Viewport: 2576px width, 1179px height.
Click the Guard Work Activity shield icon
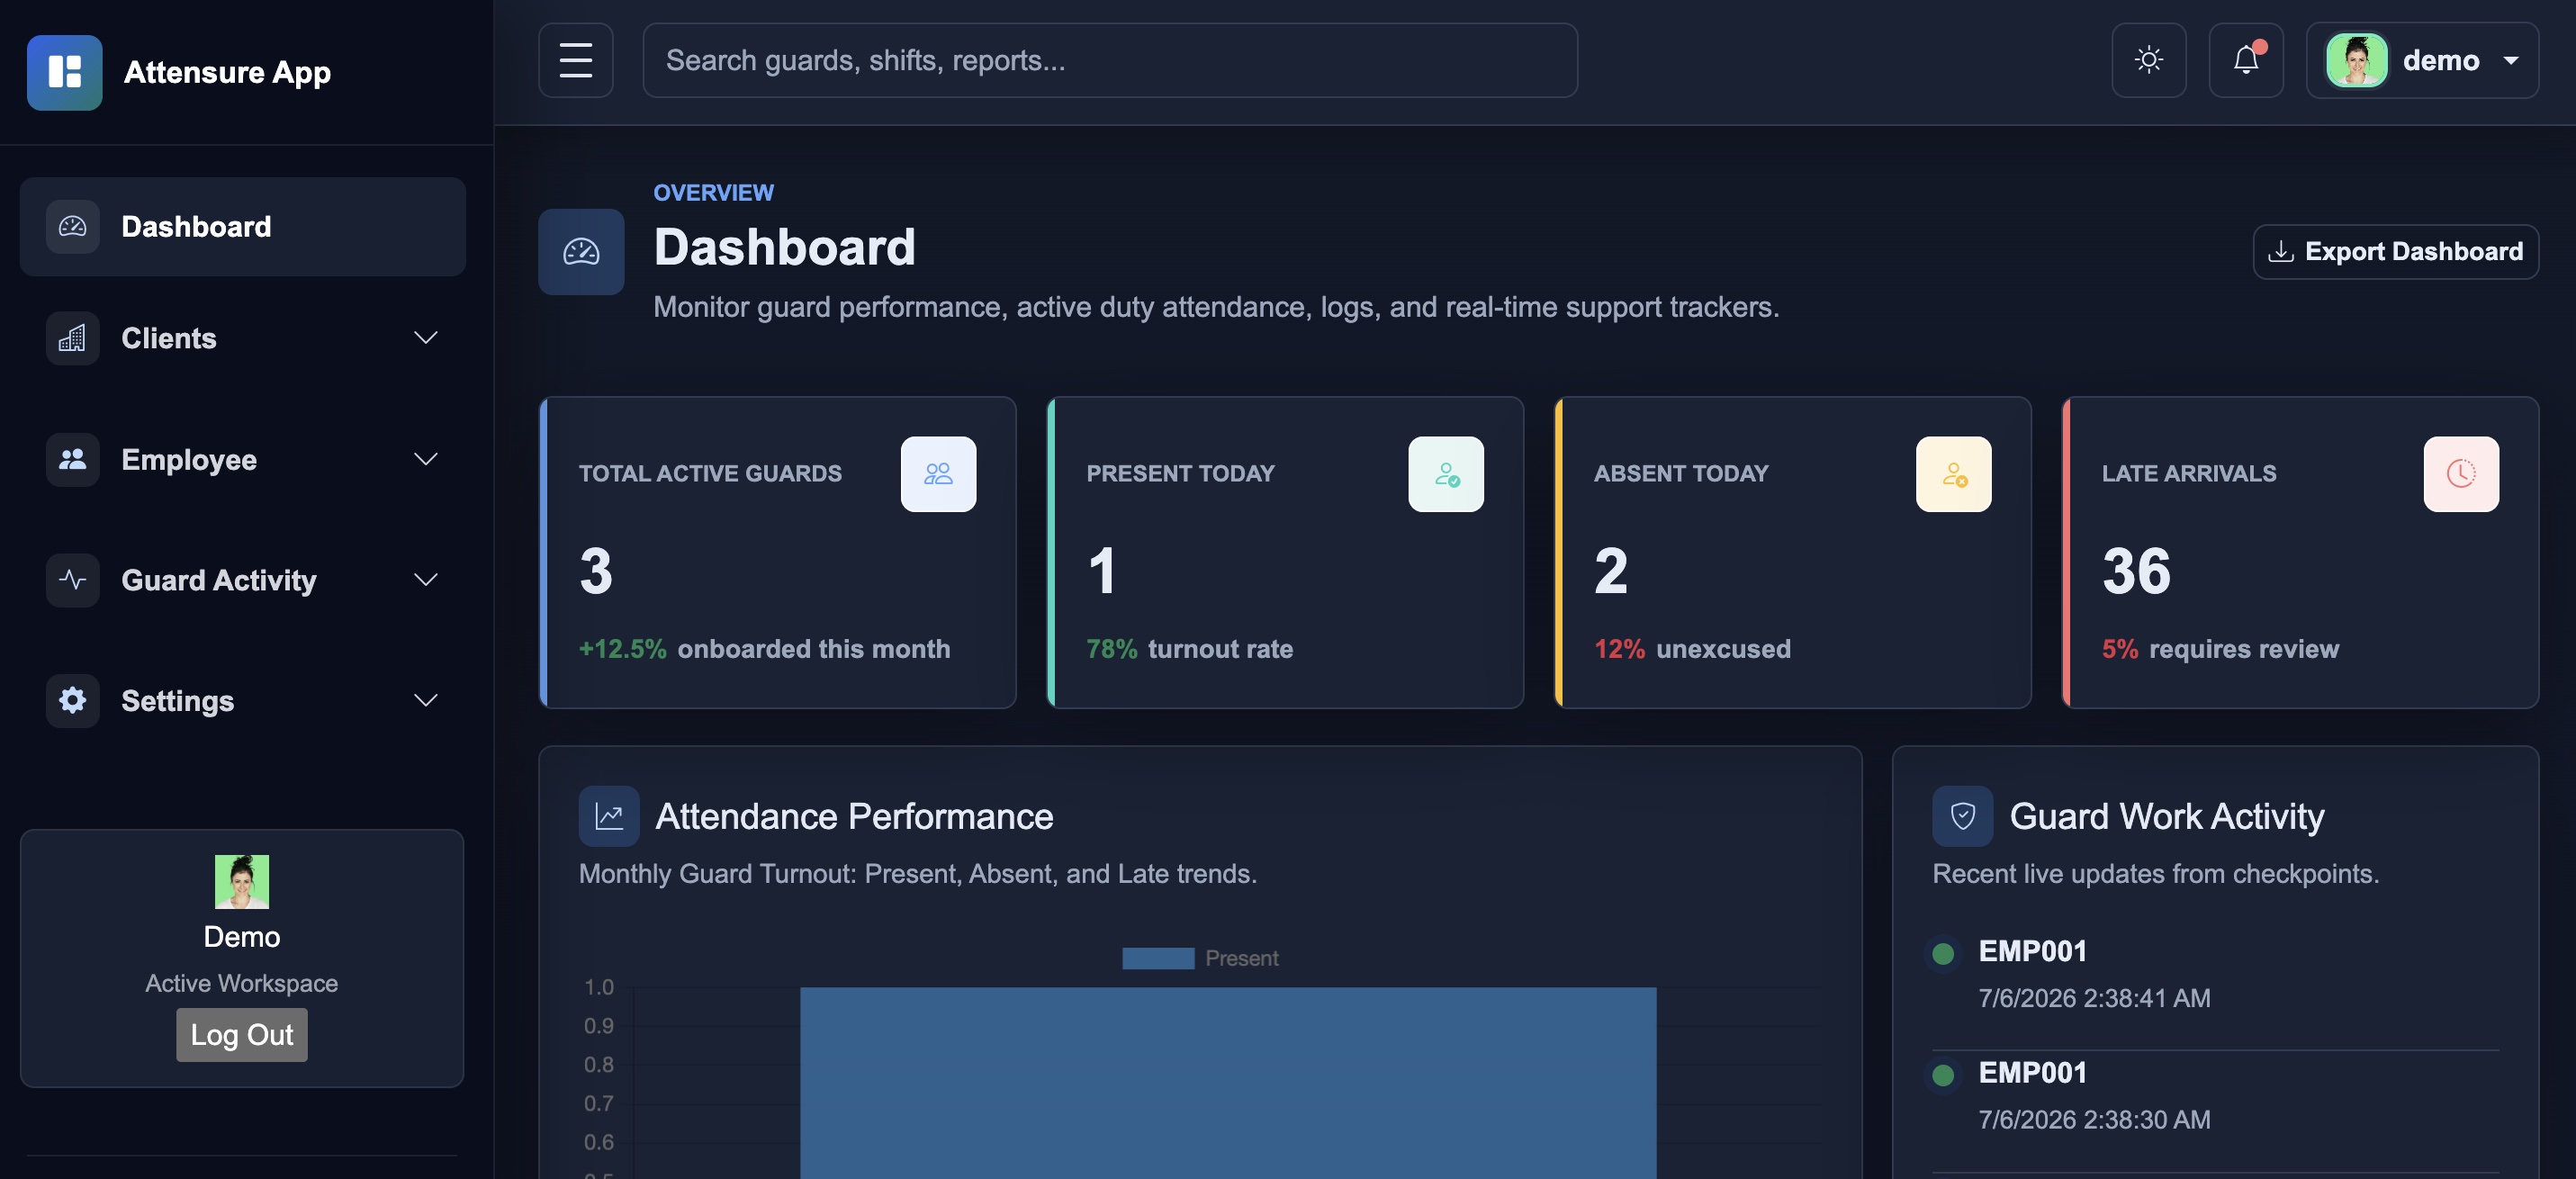click(x=1962, y=816)
